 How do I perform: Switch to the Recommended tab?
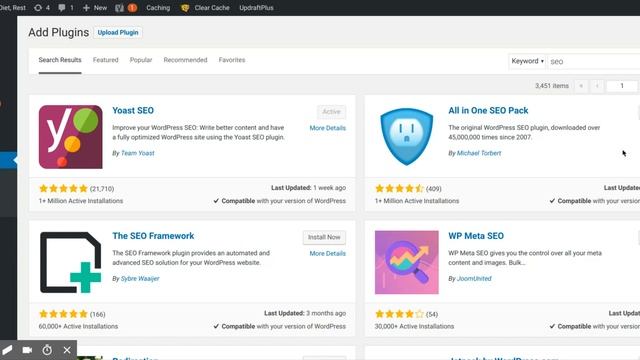point(185,60)
